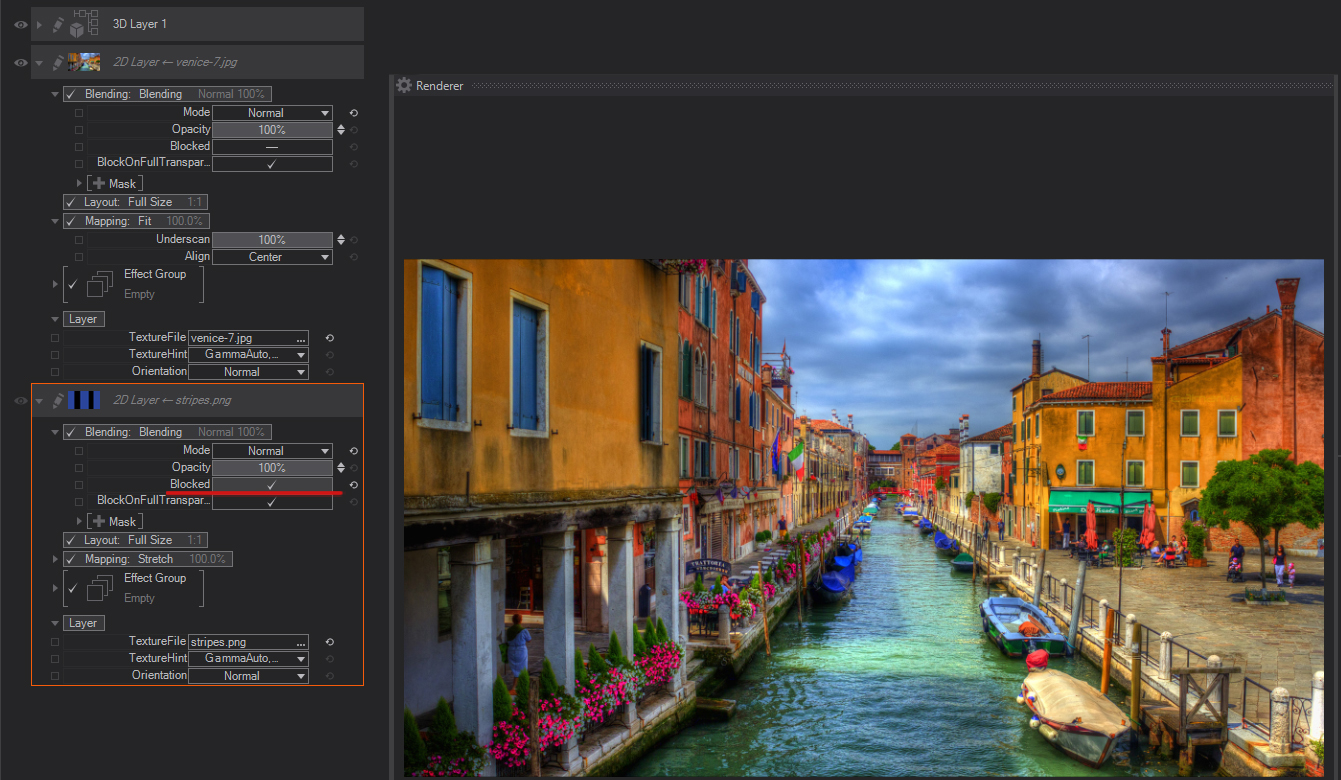1341x780 pixels.
Task: Reset the Blocked value on stripes.png layer
Action: [x=353, y=485]
